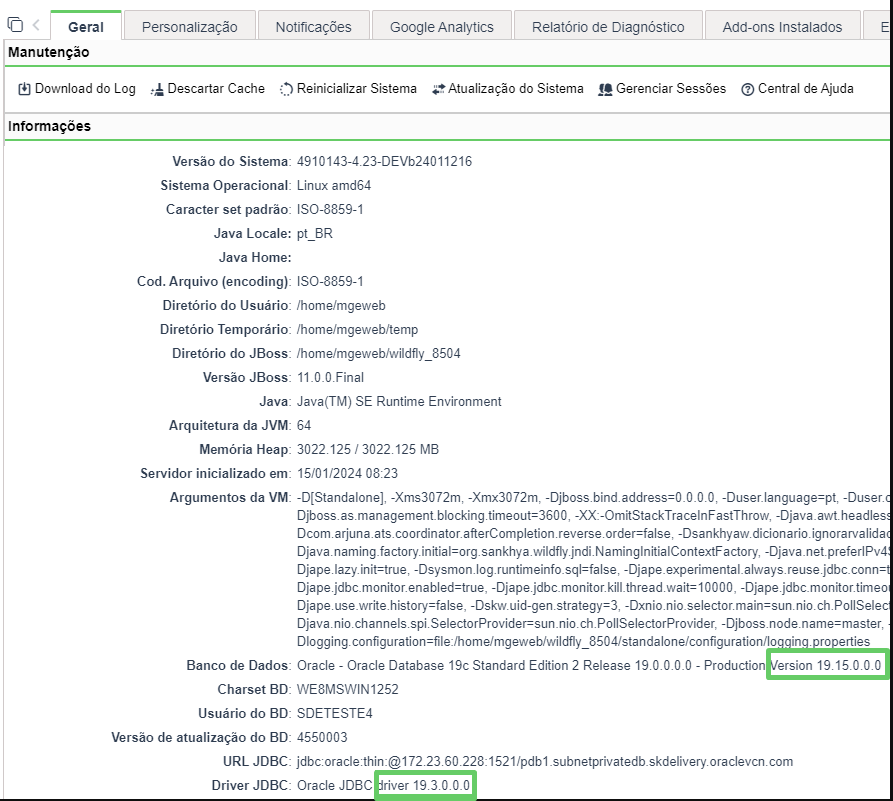Viewport: 893px width, 801px height.
Task: Click the Cod. Arquivo encoding ISO-8859-1 value
Action: click(330, 281)
